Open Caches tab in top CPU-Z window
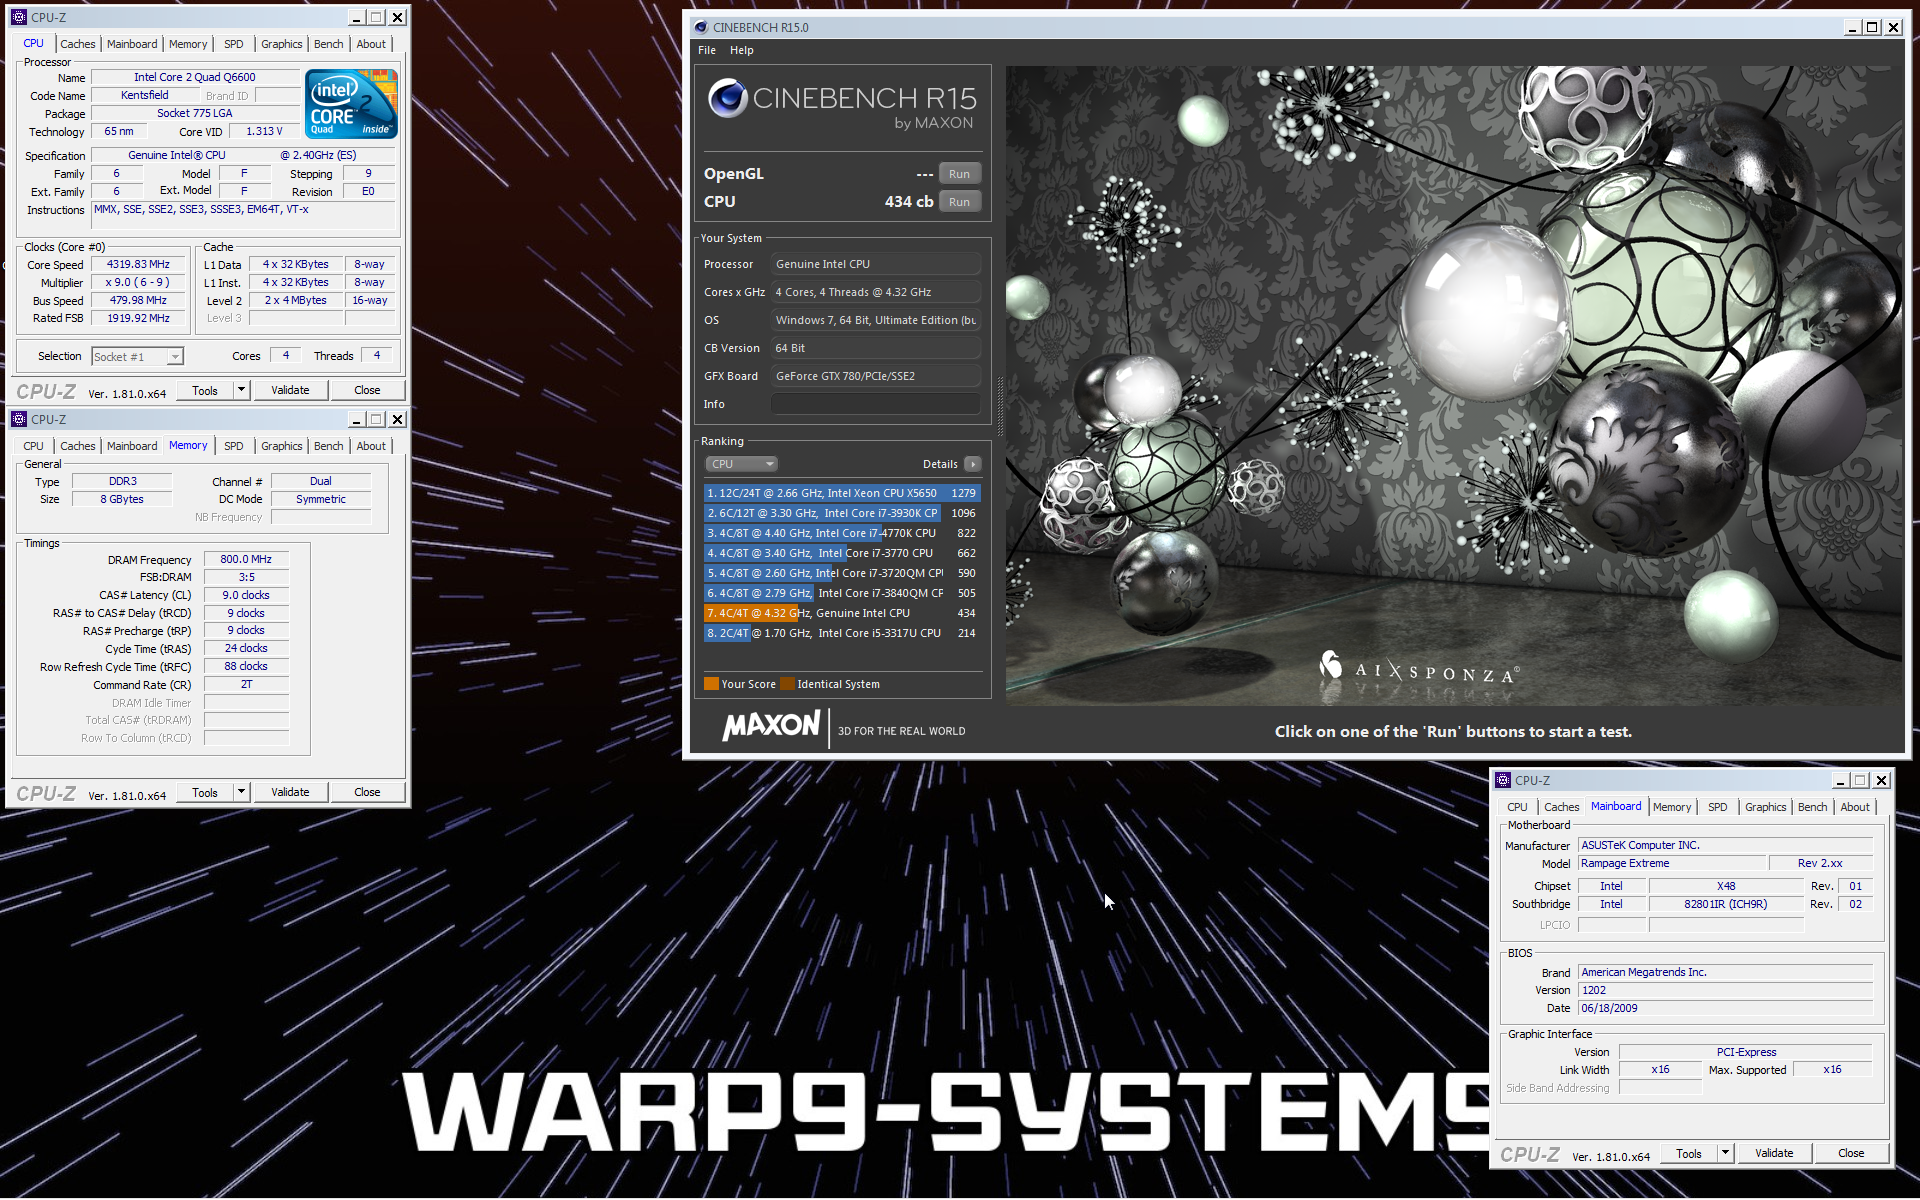 point(77,44)
